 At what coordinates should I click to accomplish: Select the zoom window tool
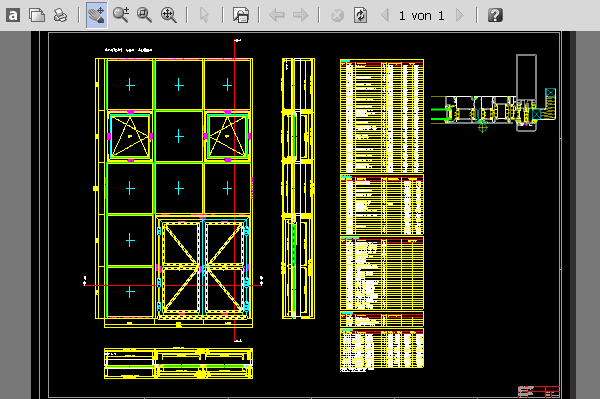(x=145, y=15)
